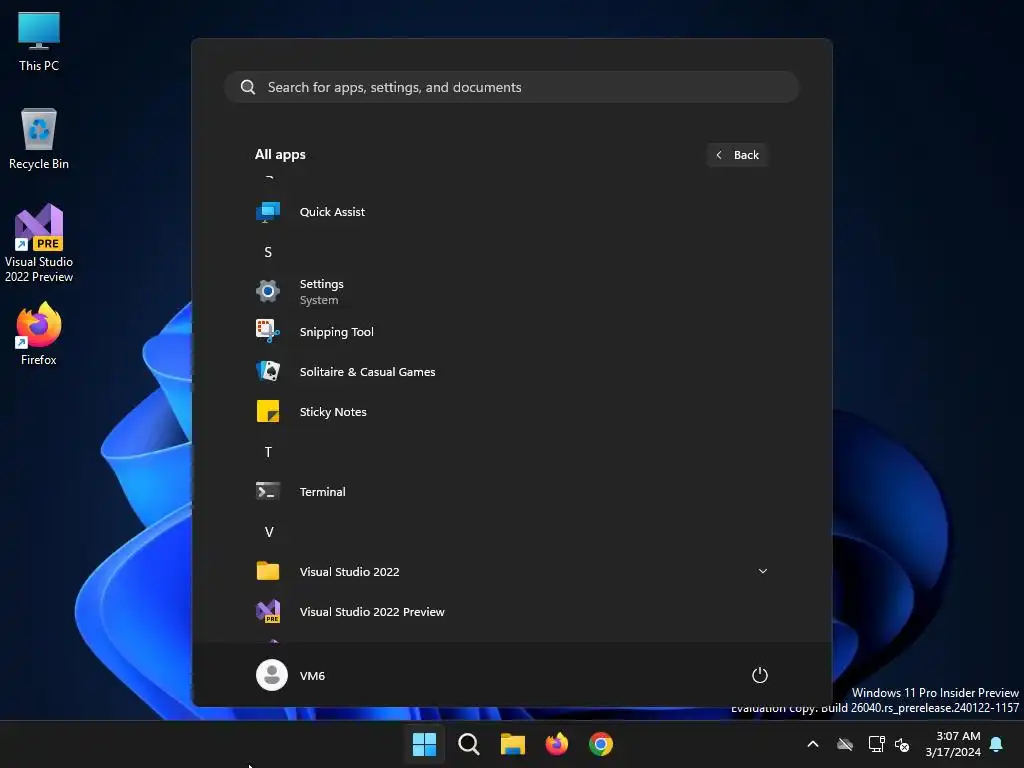Click the Terminal label
1024x768 pixels.
pos(323,492)
